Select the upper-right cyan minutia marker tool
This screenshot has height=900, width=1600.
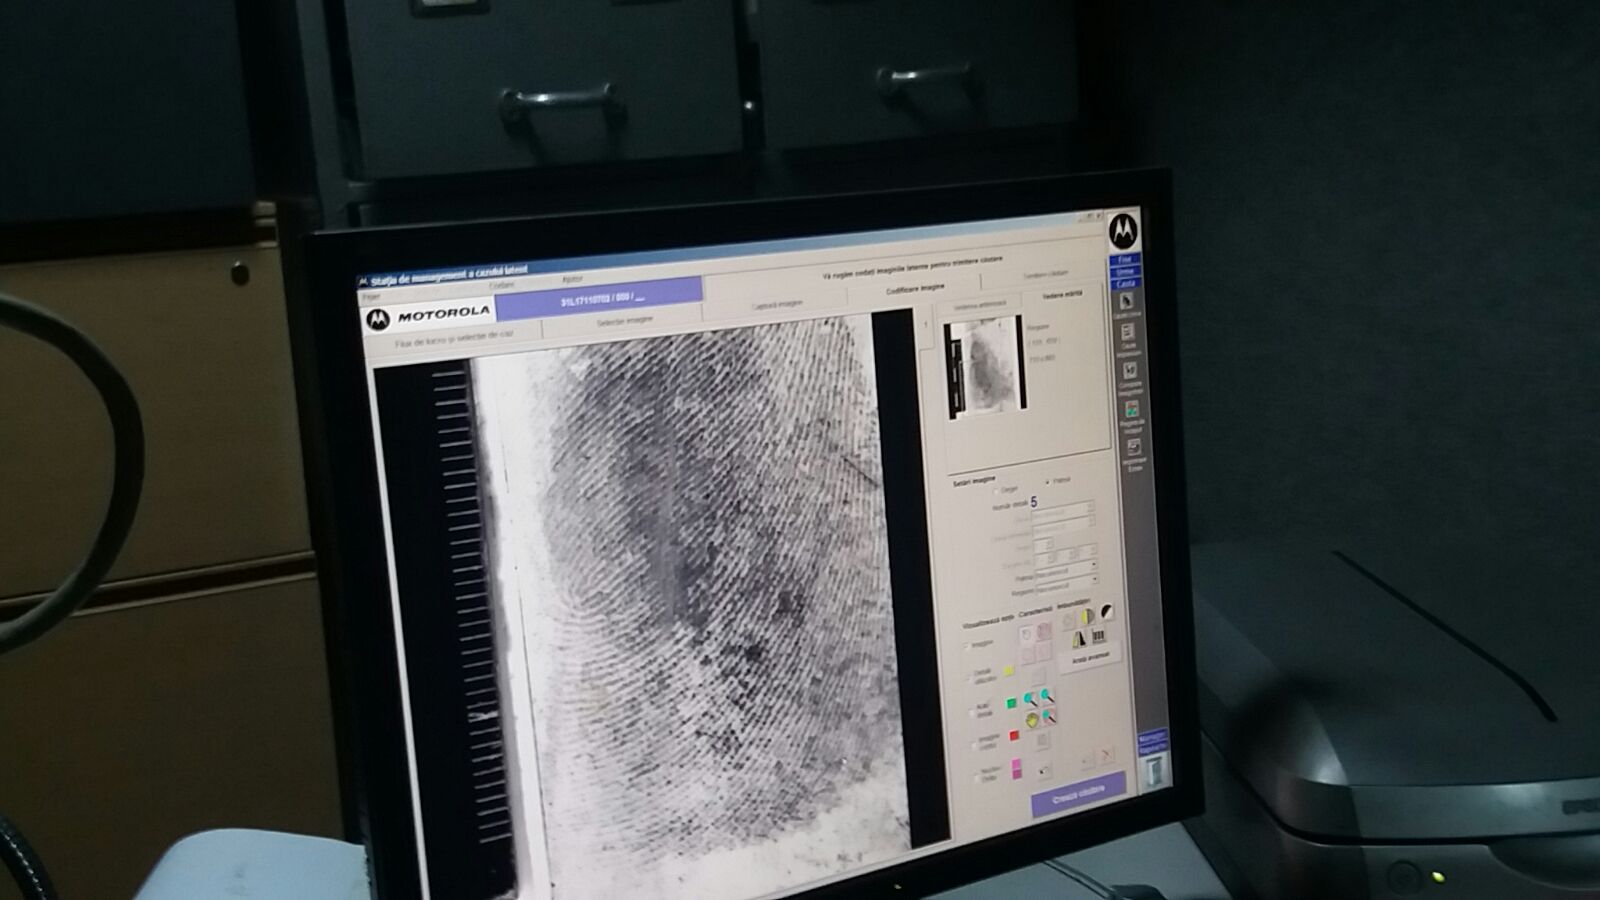(1046, 696)
